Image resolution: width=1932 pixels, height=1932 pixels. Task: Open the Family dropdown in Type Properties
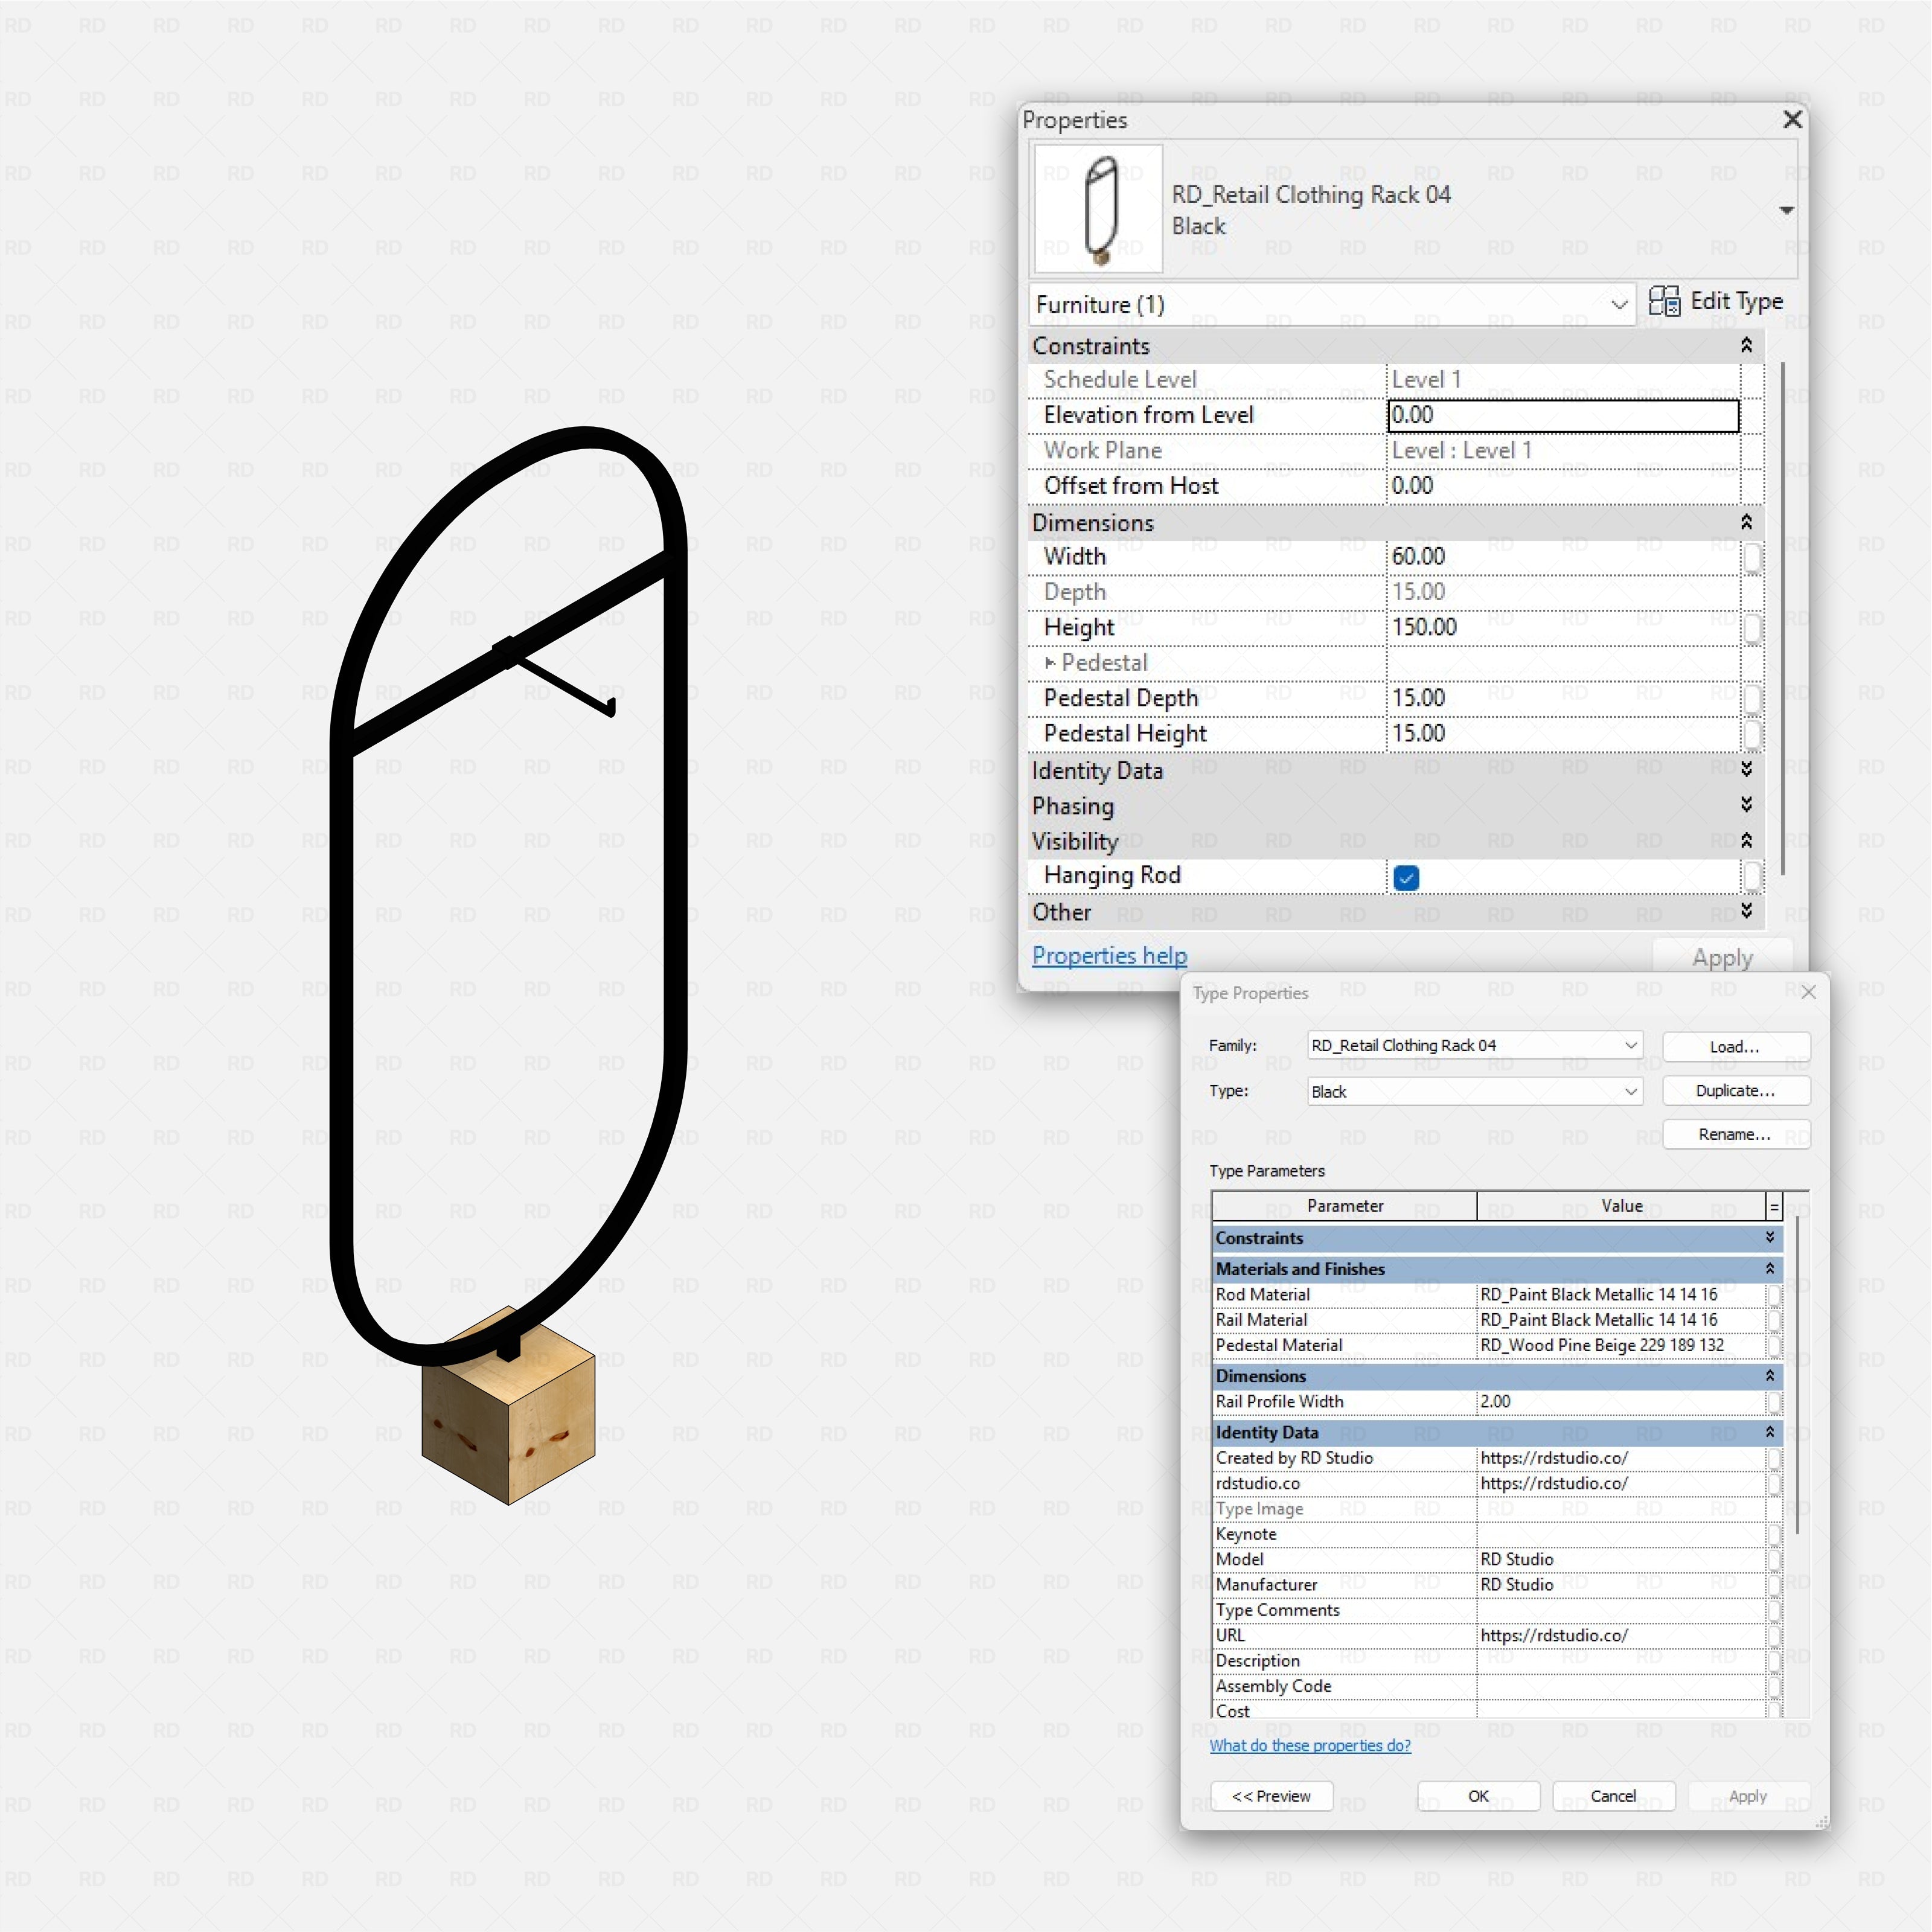click(1475, 1045)
